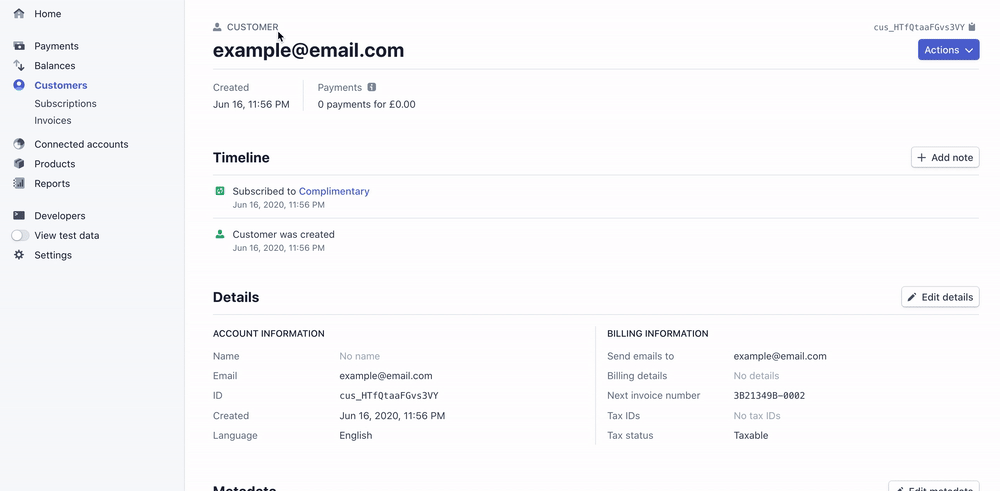This screenshot has height=491, width=1000.
Task: Click the Home icon in sidebar
Action: (19, 14)
